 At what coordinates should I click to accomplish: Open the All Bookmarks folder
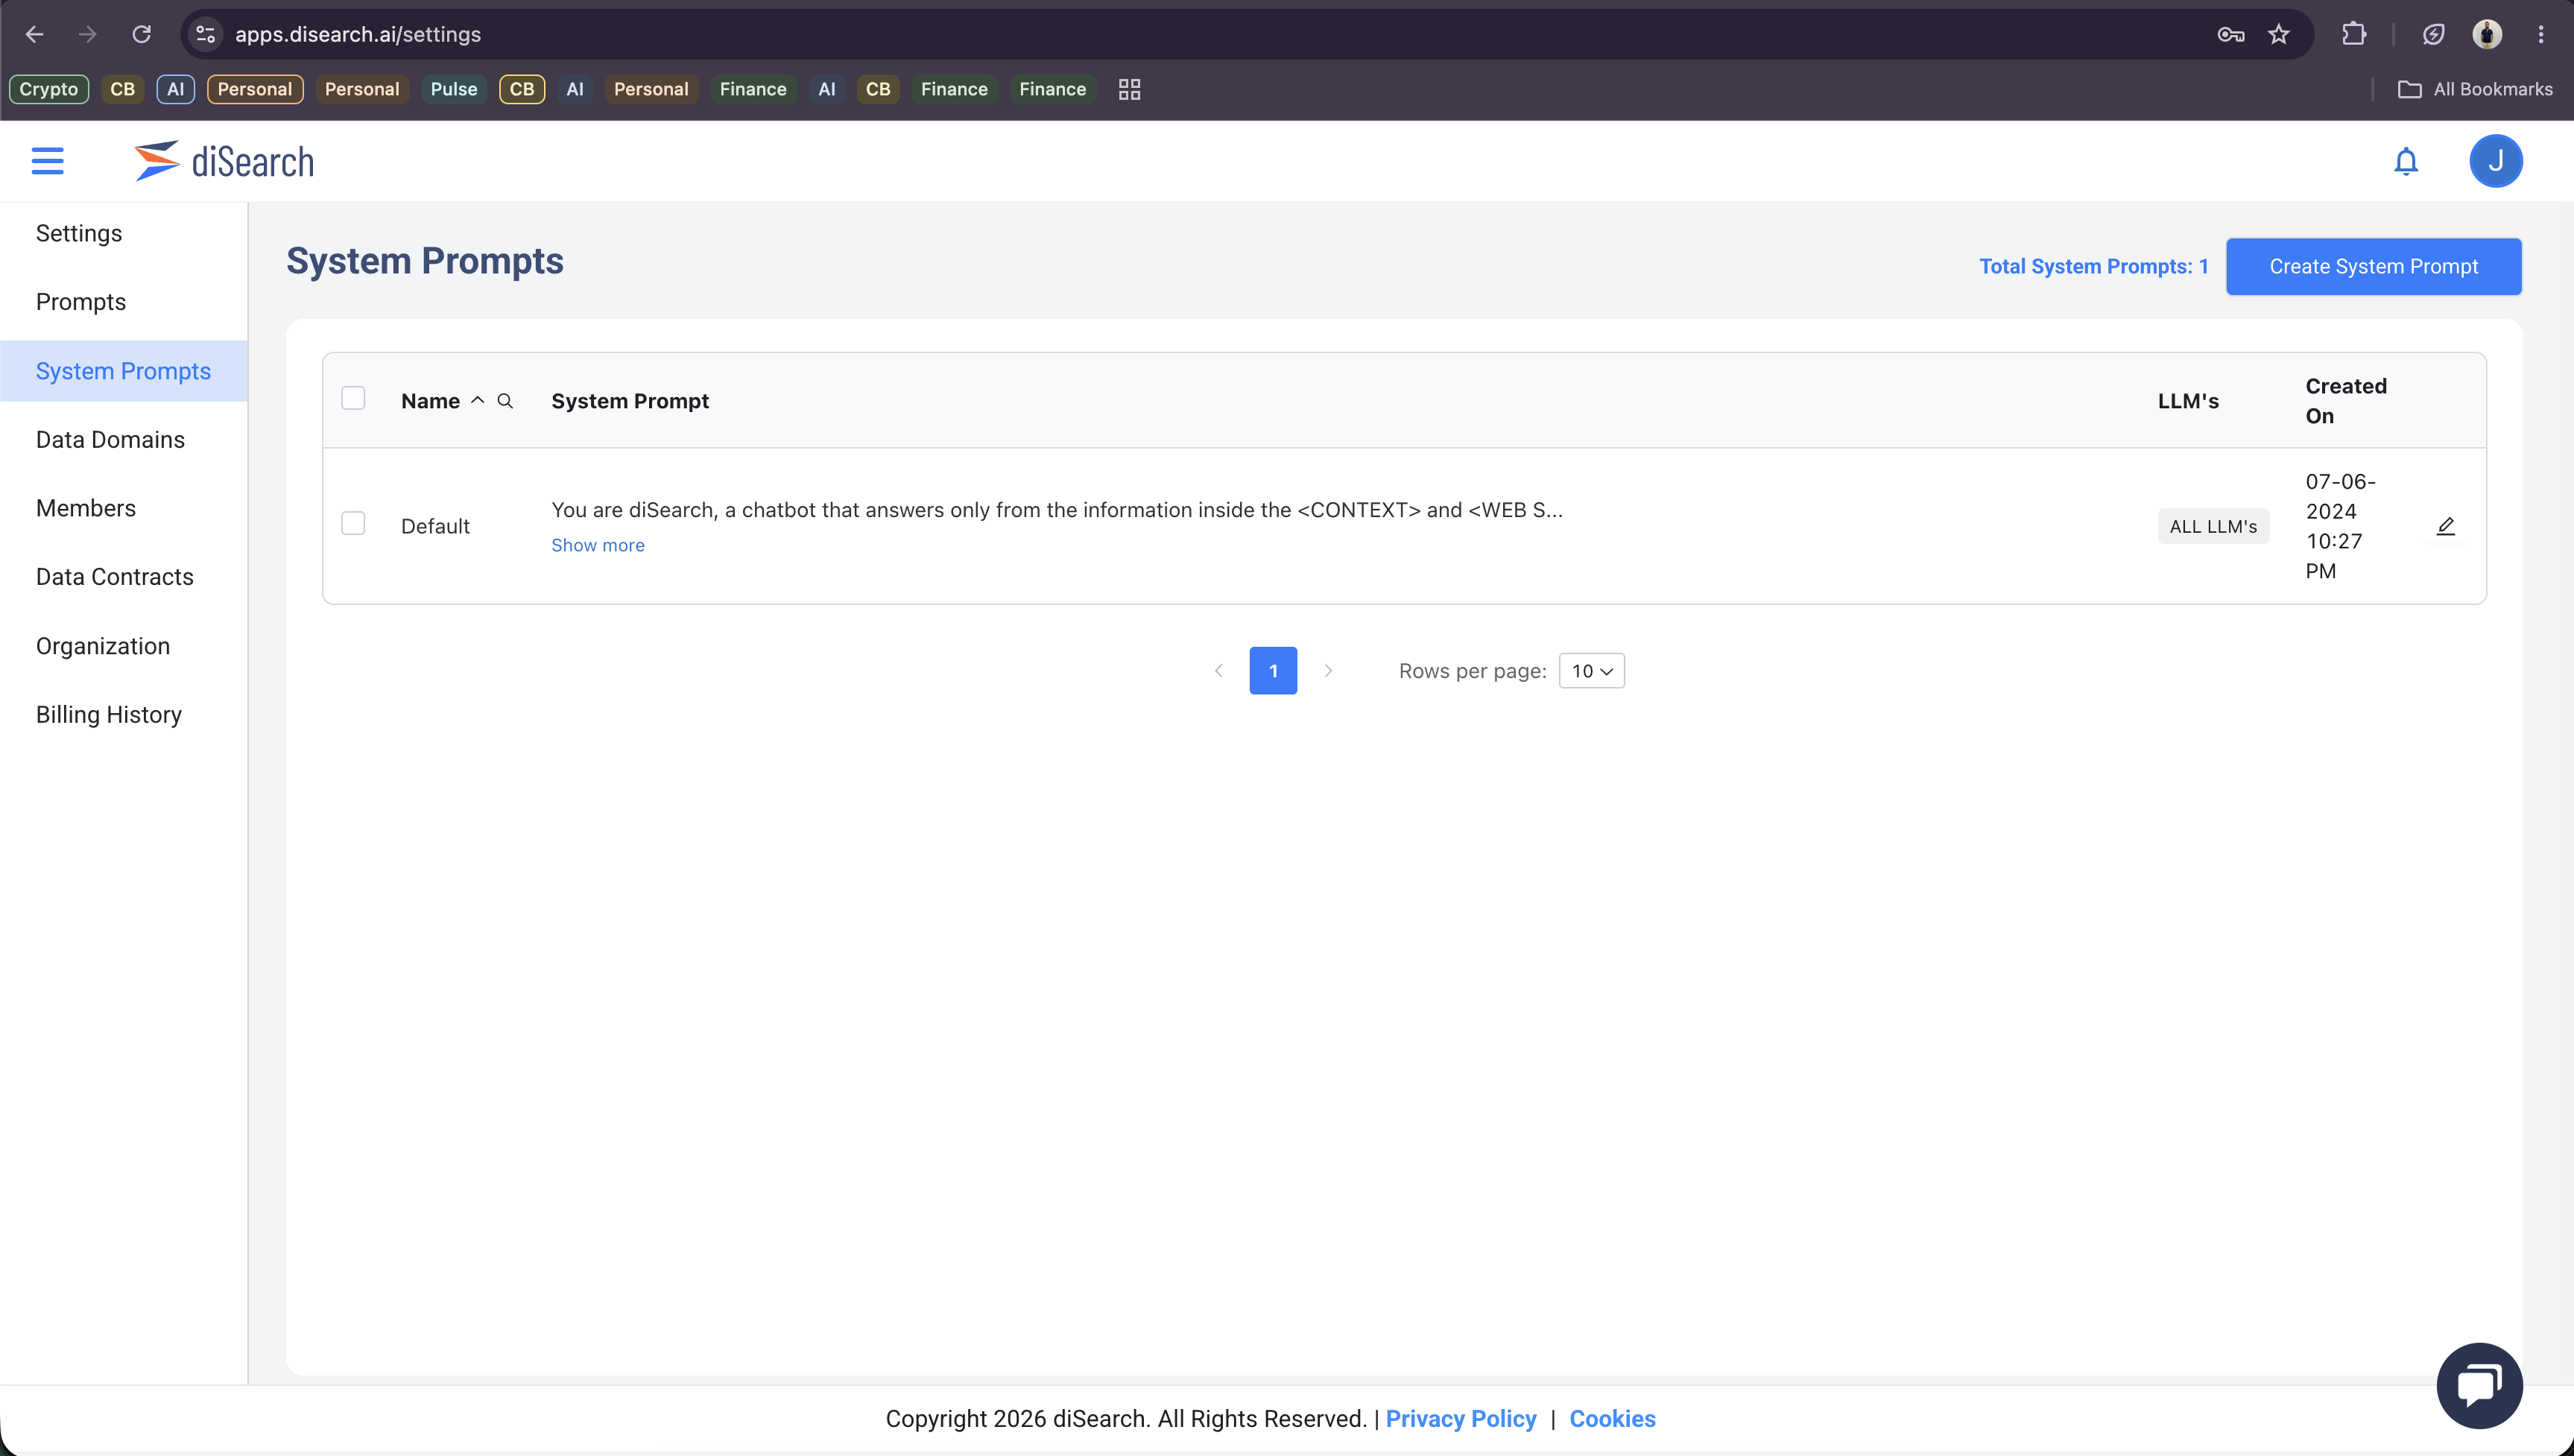[2475, 89]
